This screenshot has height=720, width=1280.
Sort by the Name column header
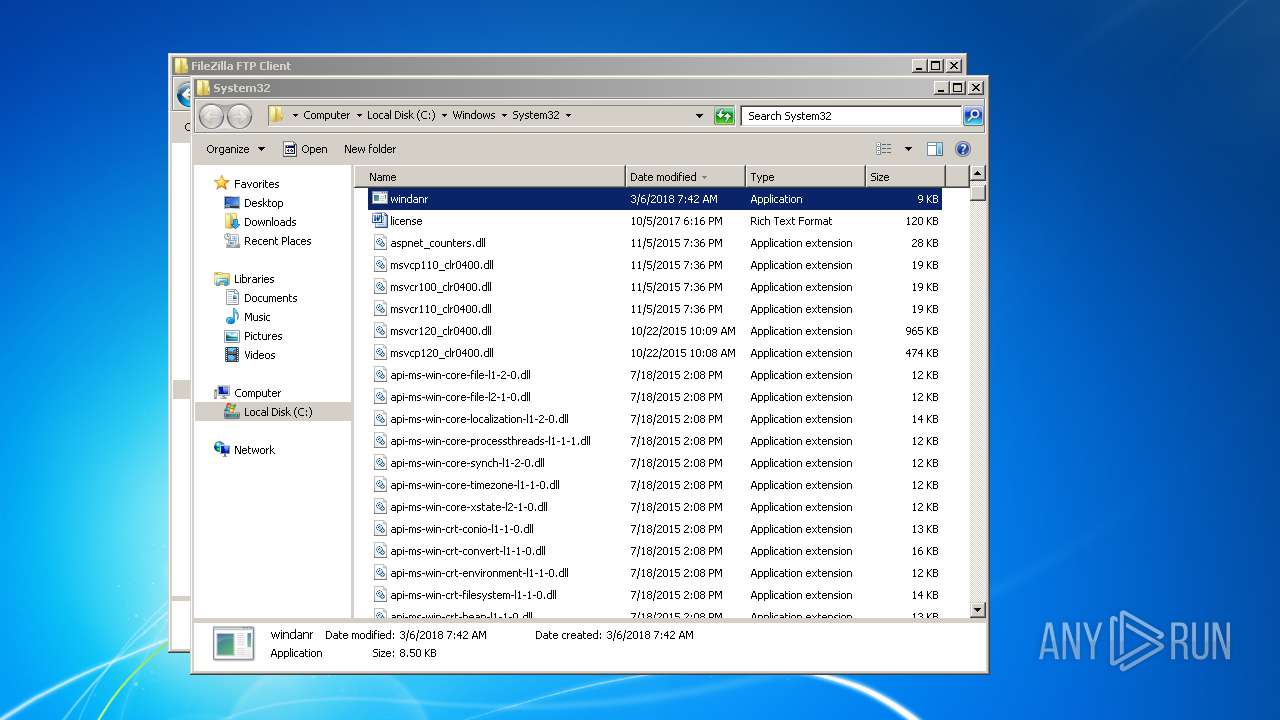click(x=490, y=177)
